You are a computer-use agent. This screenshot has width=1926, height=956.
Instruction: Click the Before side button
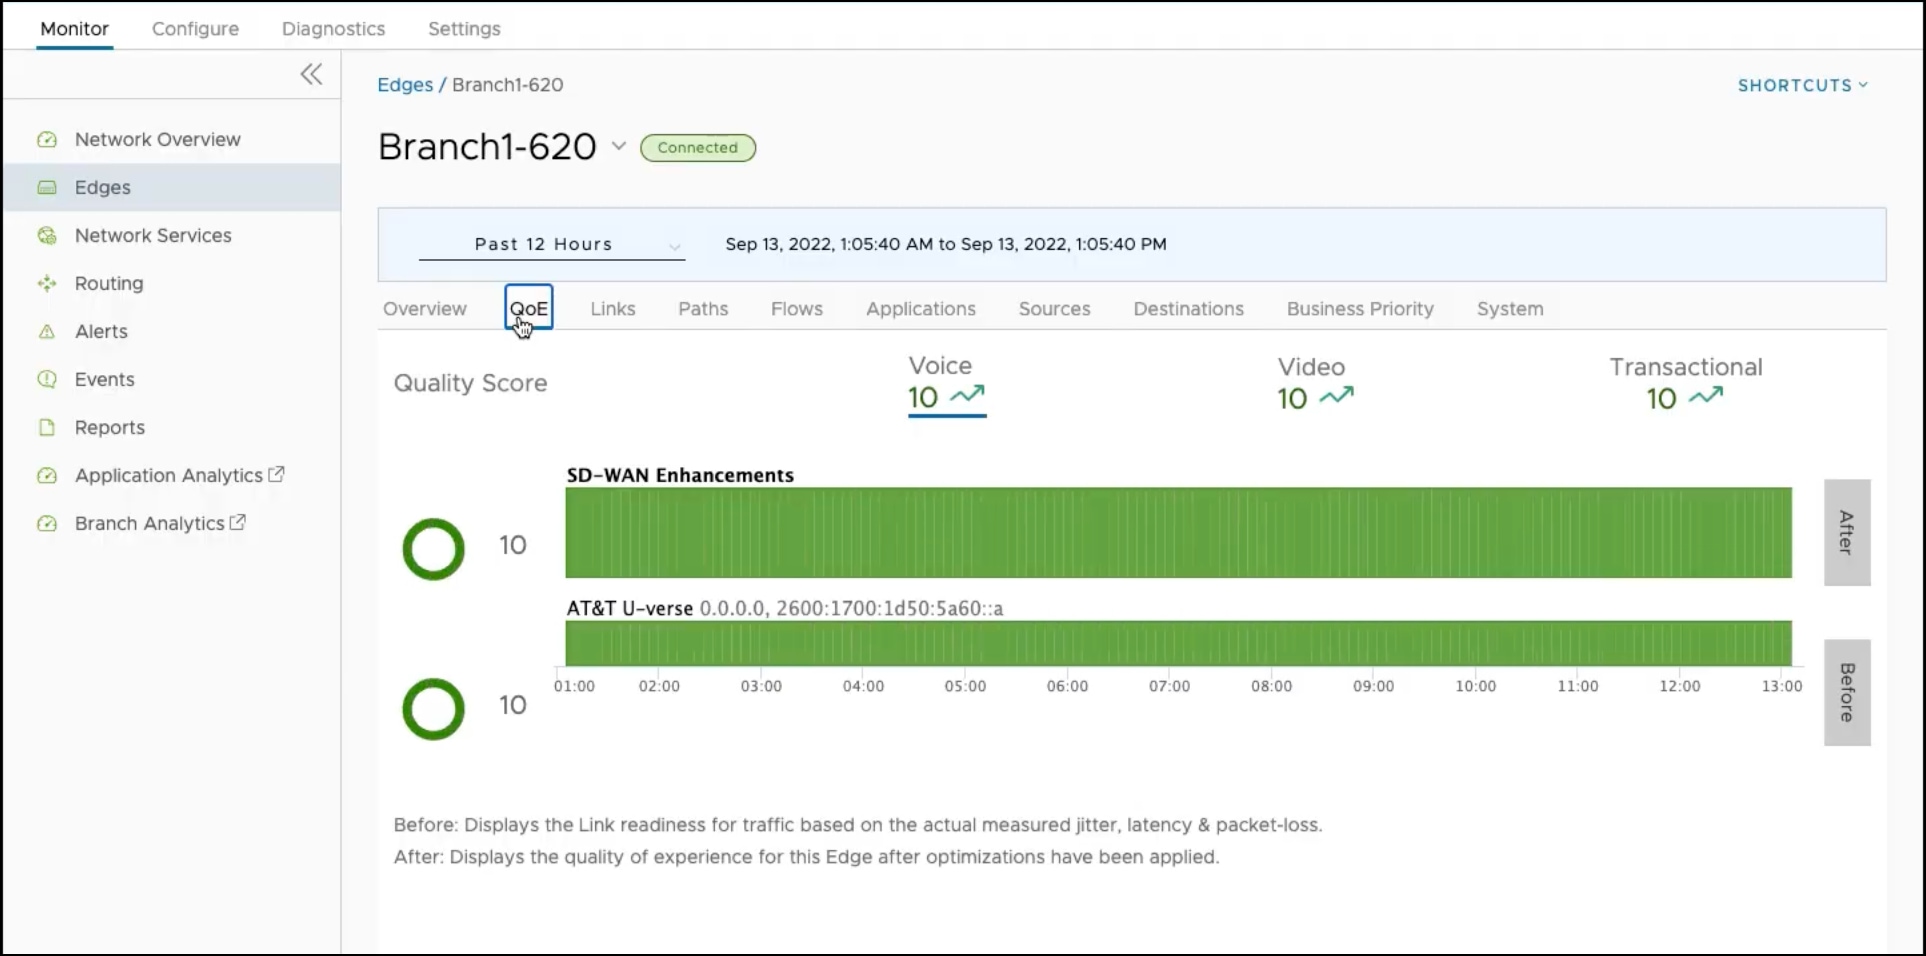[x=1847, y=692]
